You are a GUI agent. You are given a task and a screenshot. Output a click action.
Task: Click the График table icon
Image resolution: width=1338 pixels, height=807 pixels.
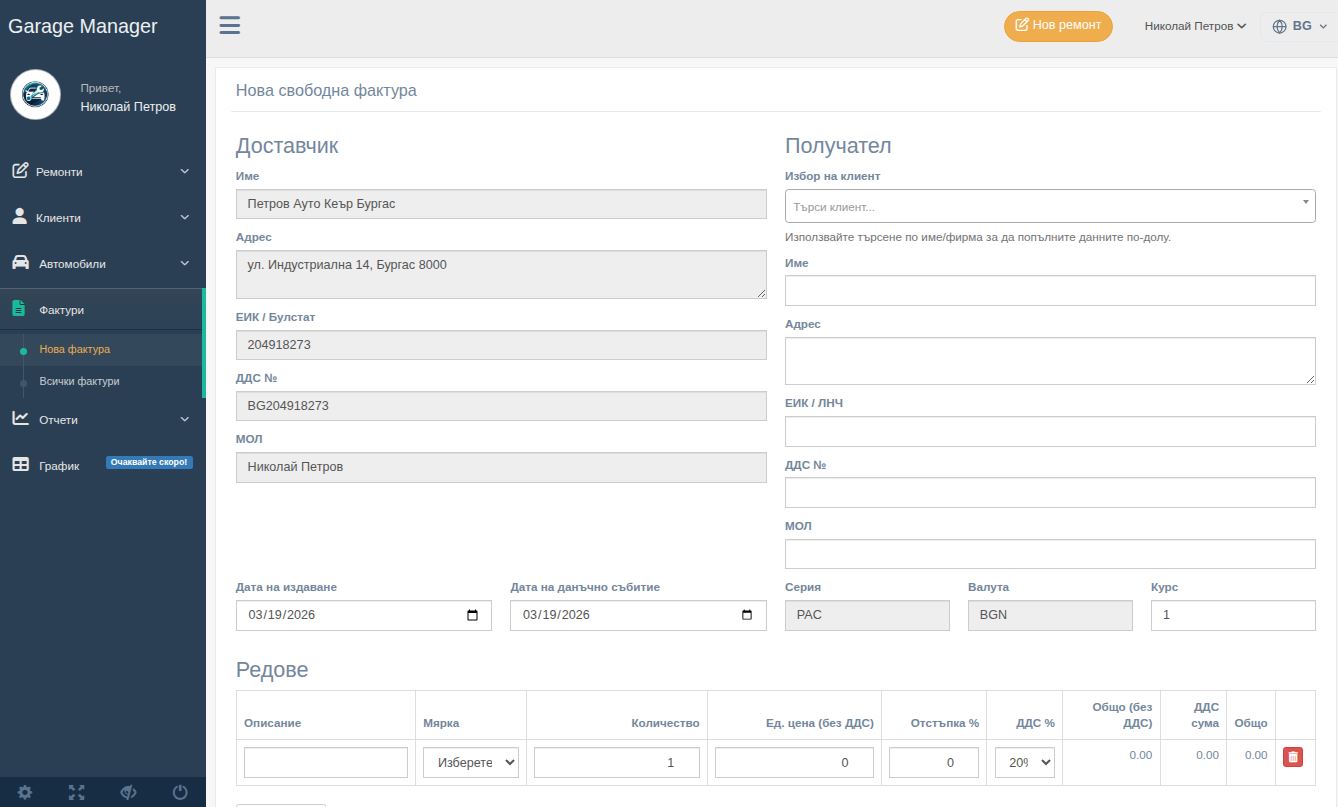pyautogui.click(x=20, y=465)
